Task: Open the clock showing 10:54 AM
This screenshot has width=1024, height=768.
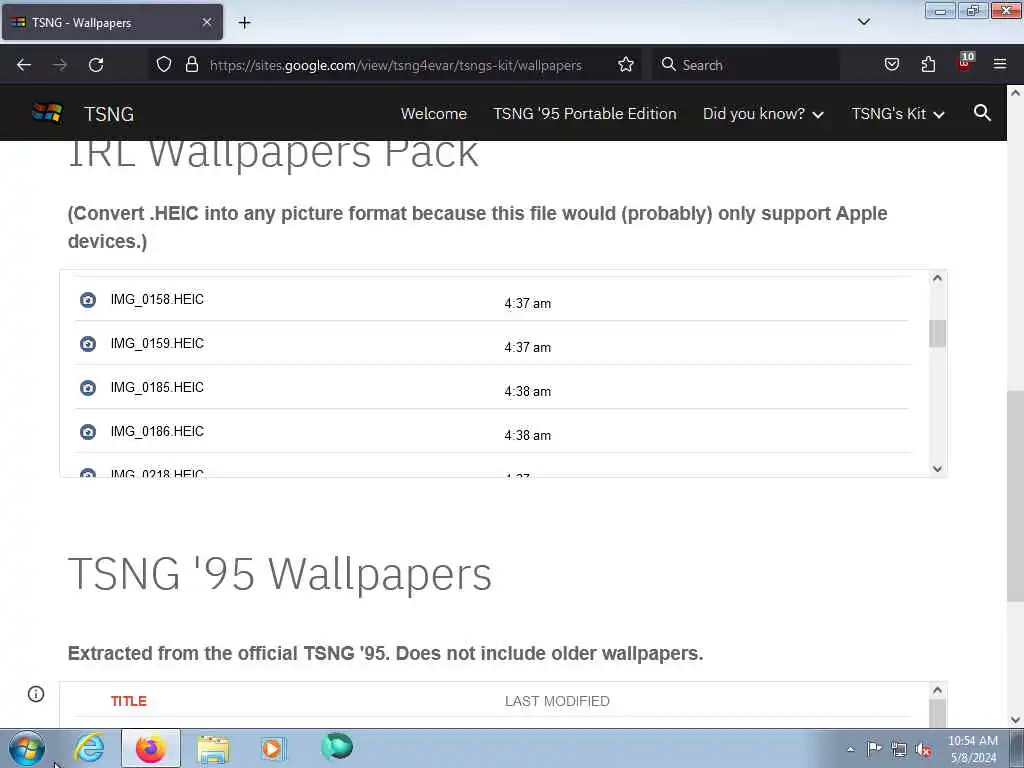Action: (972, 749)
